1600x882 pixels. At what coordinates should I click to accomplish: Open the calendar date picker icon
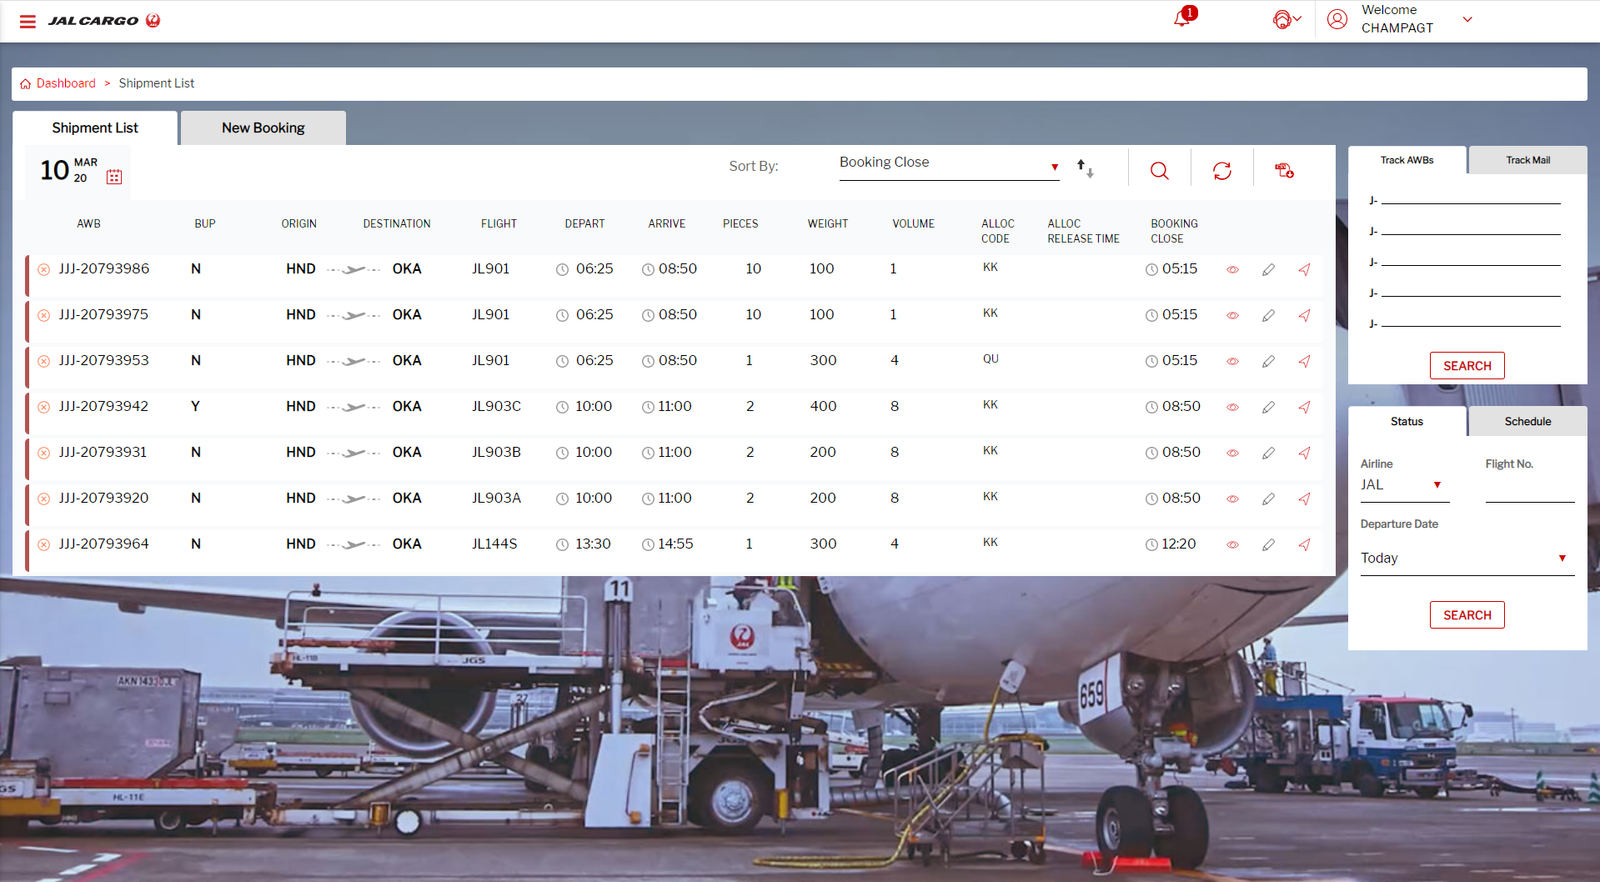click(x=114, y=177)
